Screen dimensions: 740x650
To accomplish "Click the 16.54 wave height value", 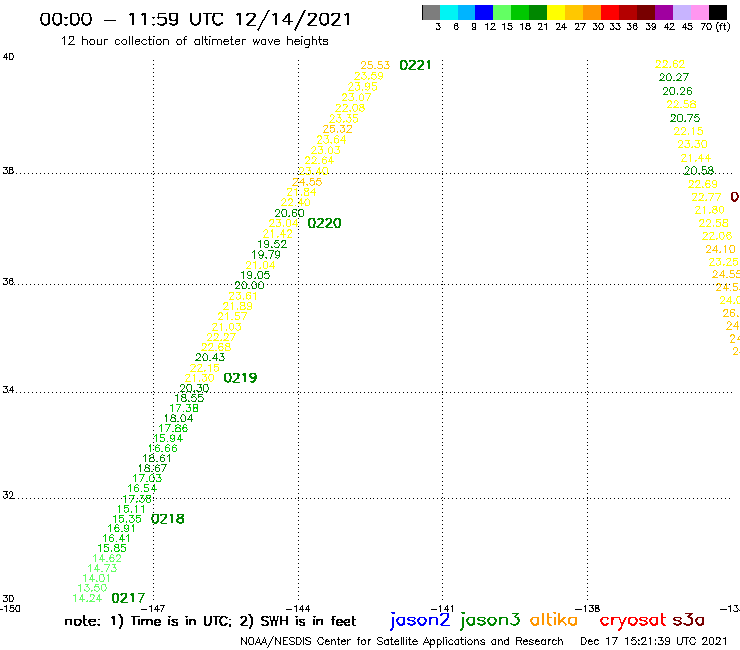I will [x=142, y=489].
